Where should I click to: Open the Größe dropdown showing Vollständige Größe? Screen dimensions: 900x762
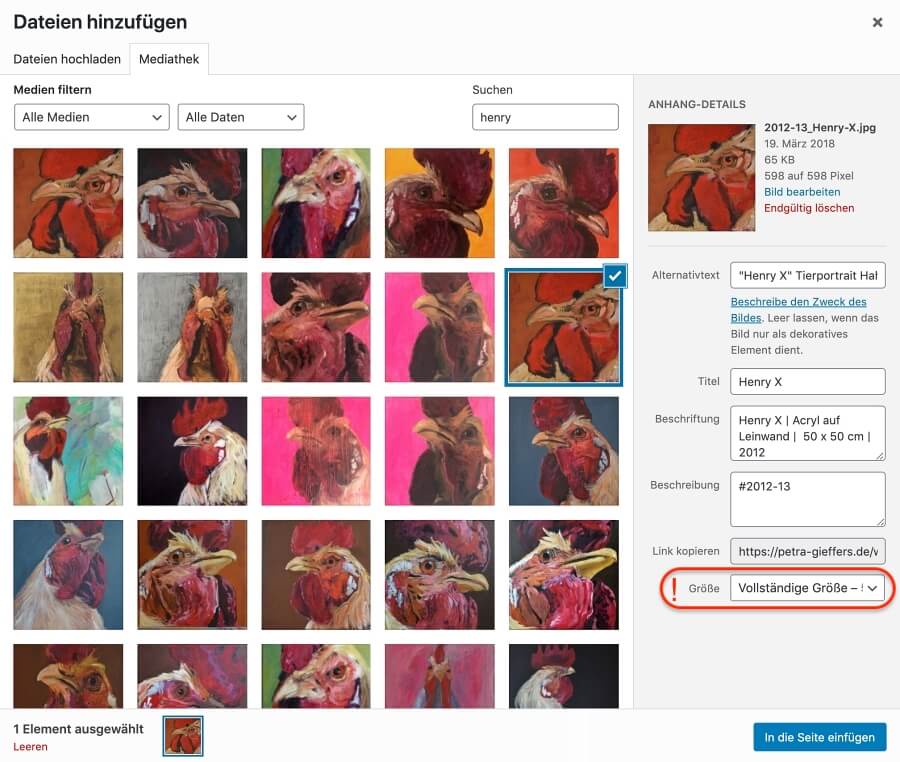pos(807,588)
